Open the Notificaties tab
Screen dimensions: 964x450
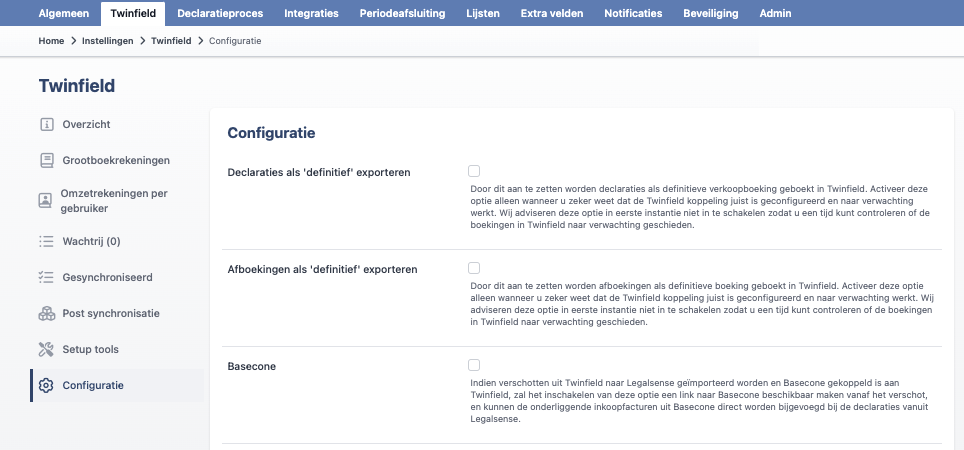(x=633, y=13)
